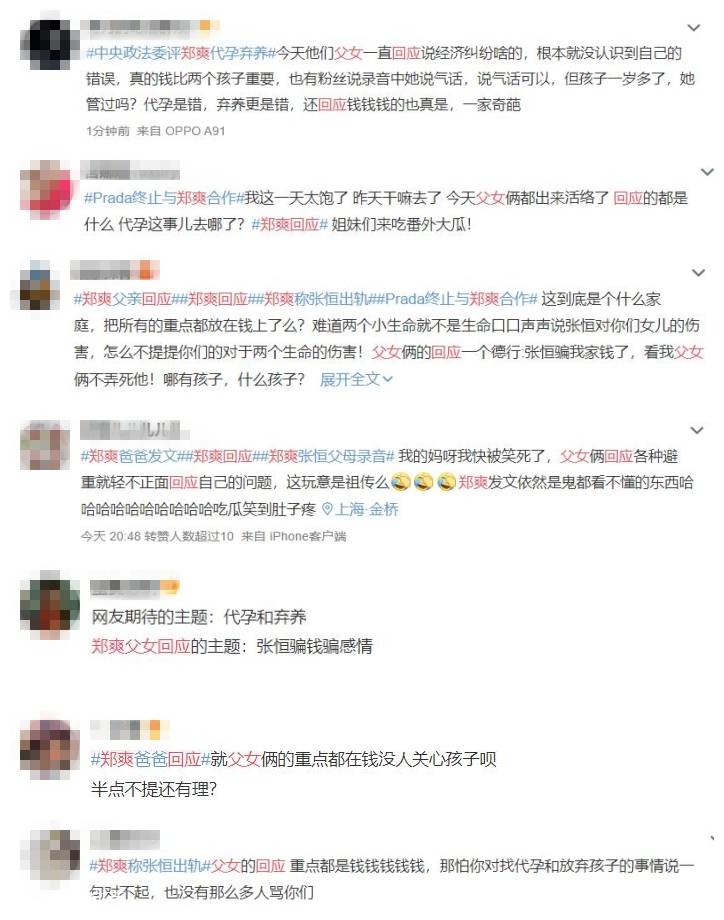Image resolution: width=724 pixels, height=920 pixels.
Task: Open hashtag #中央政法委评郑爽代孕弃养#
Action: pyautogui.click(x=180, y=53)
